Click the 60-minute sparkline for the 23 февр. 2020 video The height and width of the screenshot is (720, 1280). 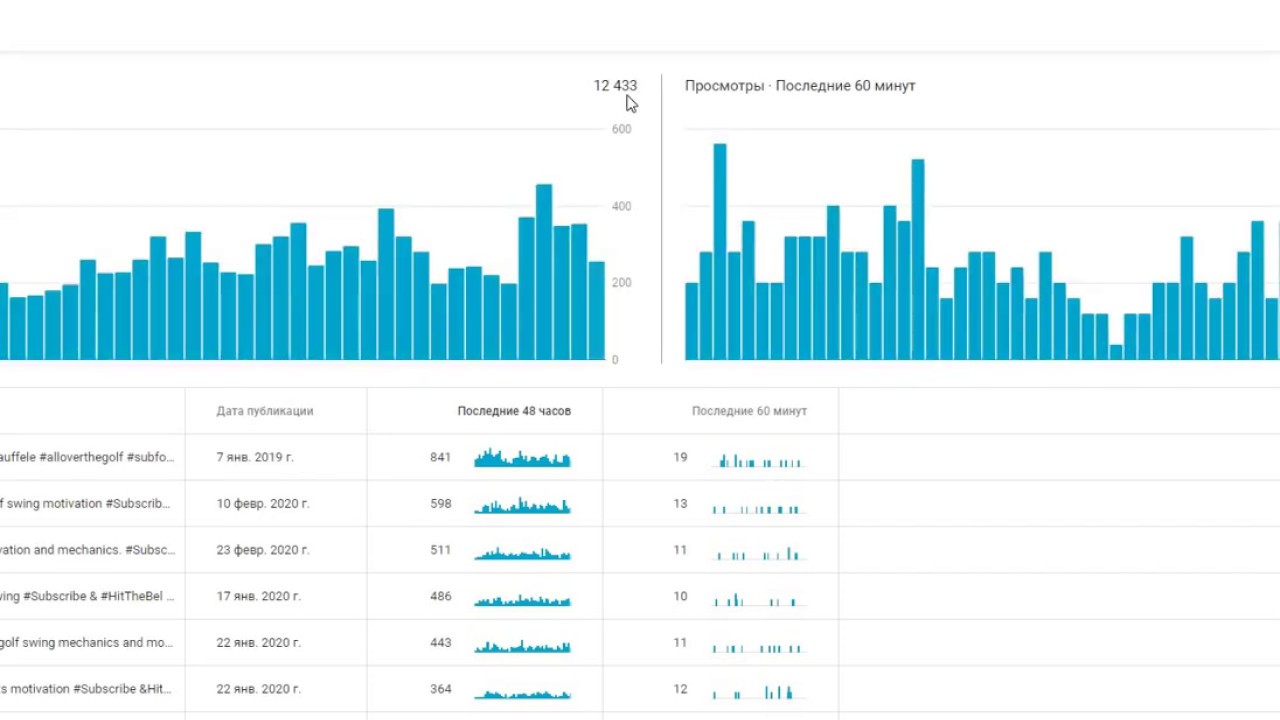(758, 552)
